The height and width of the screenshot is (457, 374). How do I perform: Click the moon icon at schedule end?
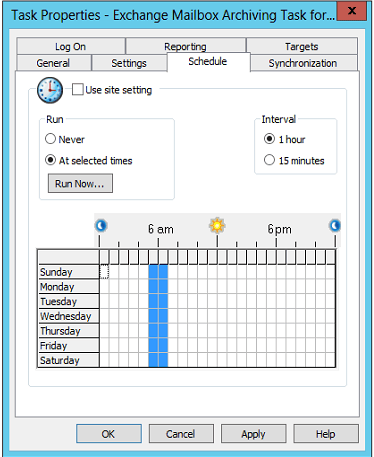[335, 226]
